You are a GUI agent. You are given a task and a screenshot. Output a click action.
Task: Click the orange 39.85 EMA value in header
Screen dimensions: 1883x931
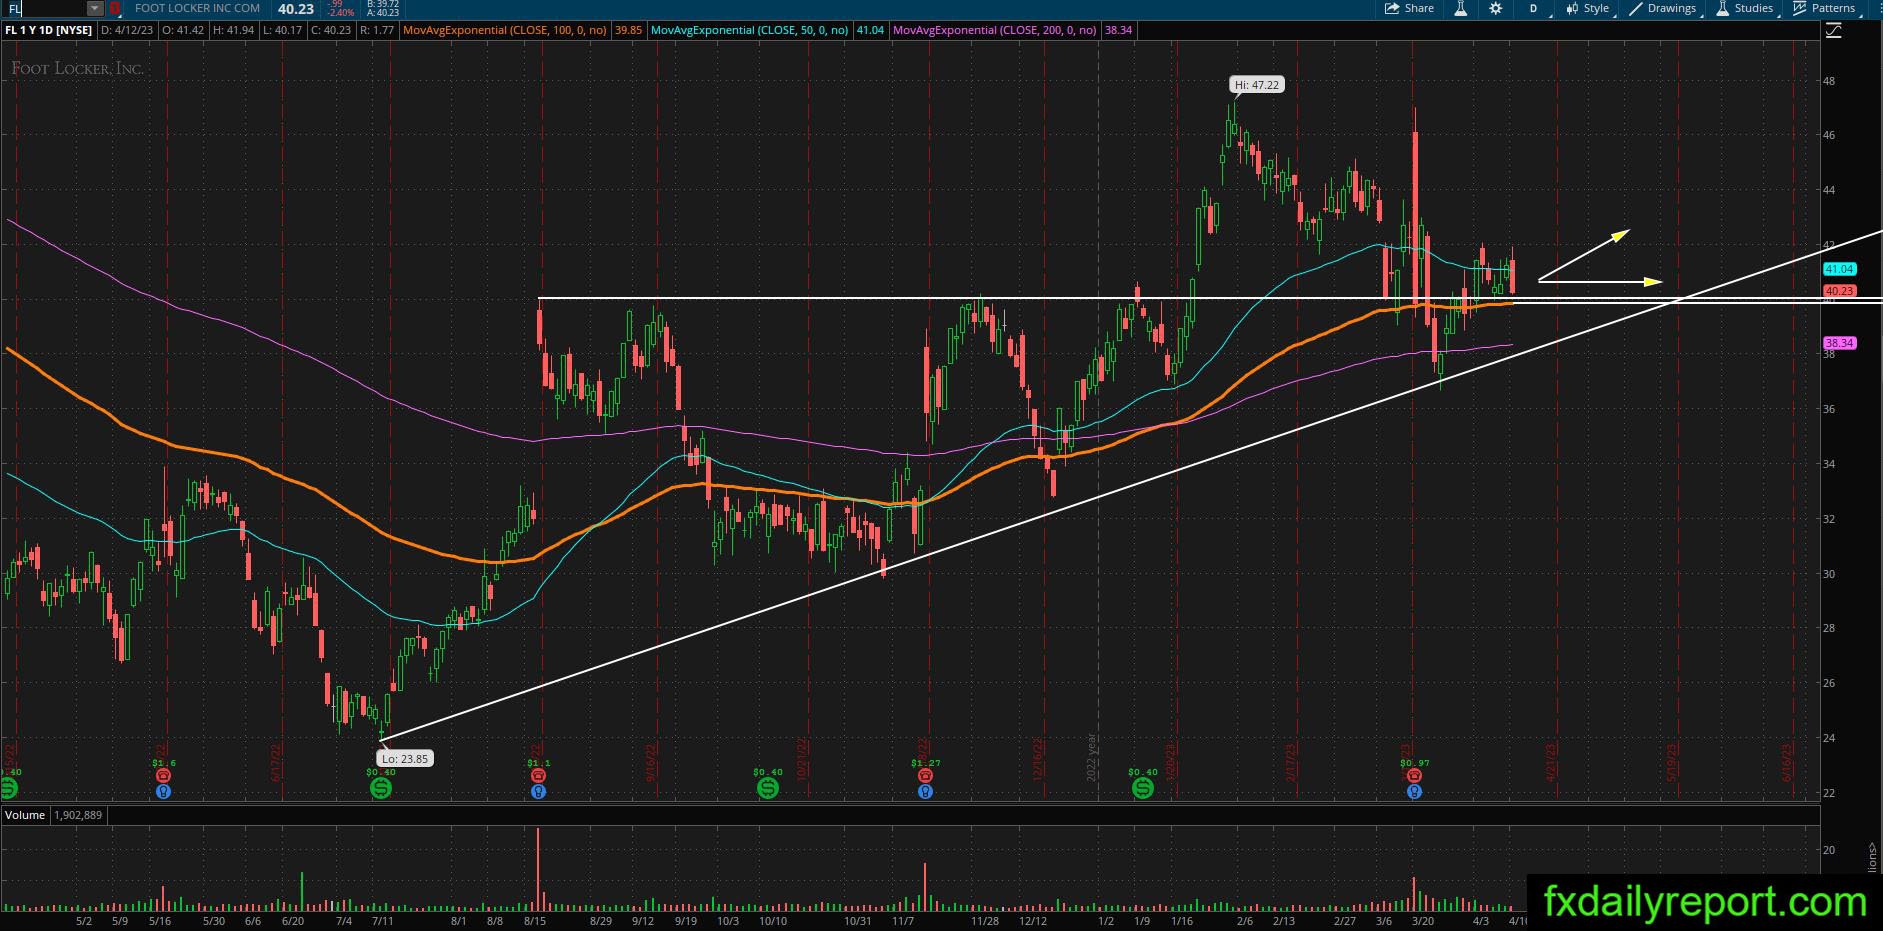pyautogui.click(x=629, y=30)
